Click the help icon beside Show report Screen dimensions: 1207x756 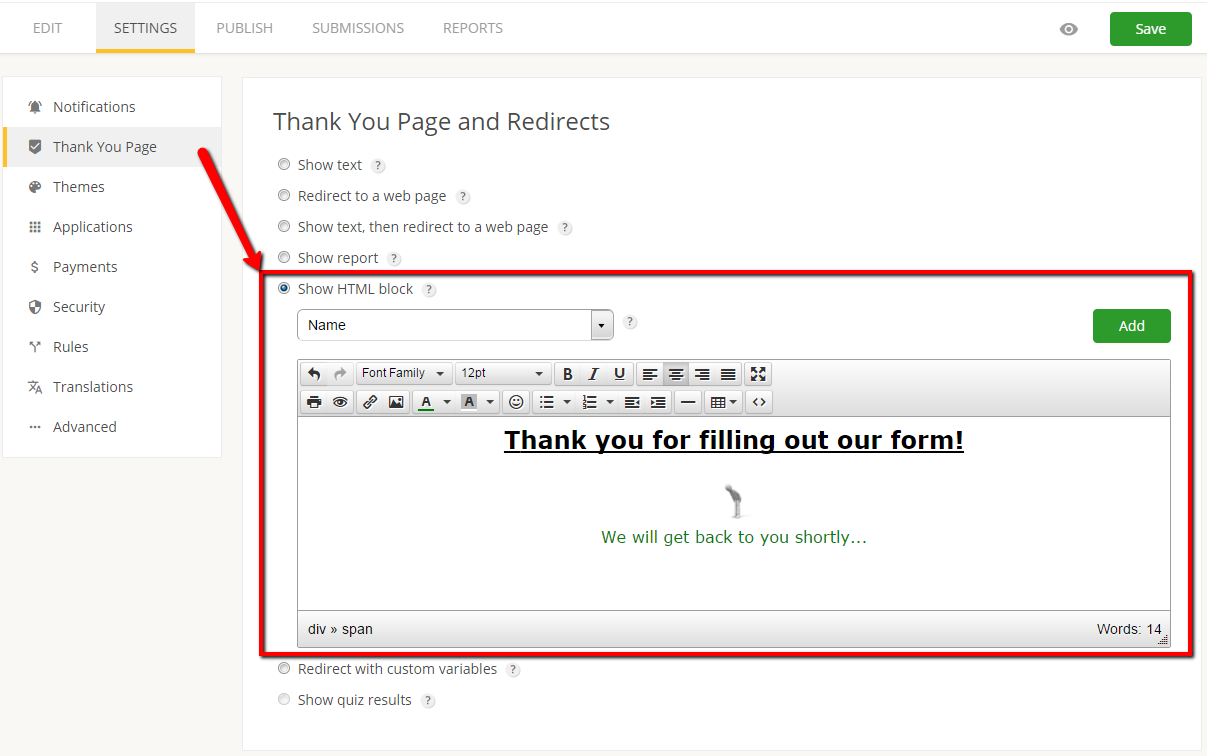click(394, 259)
